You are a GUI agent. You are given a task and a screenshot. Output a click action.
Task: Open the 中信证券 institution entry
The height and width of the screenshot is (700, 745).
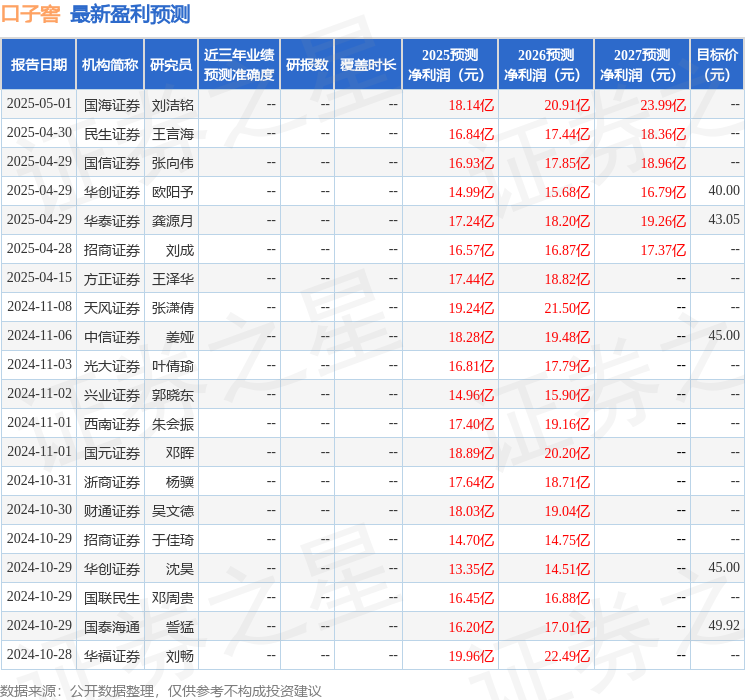pos(111,336)
